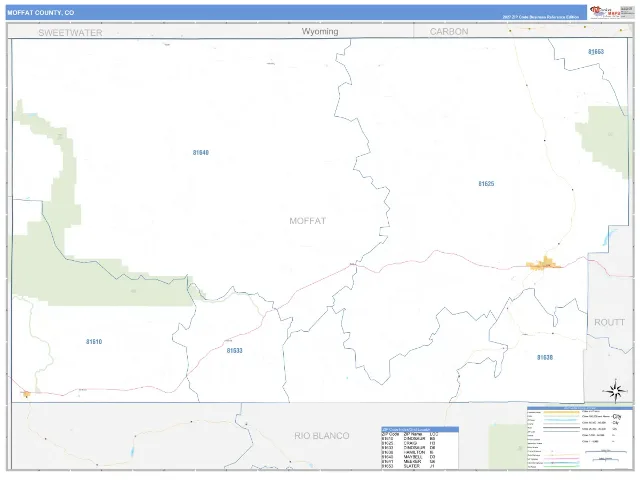Click the Wyoming state label
The width and height of the screenshot is (640, 480).
tap(320, 31)
